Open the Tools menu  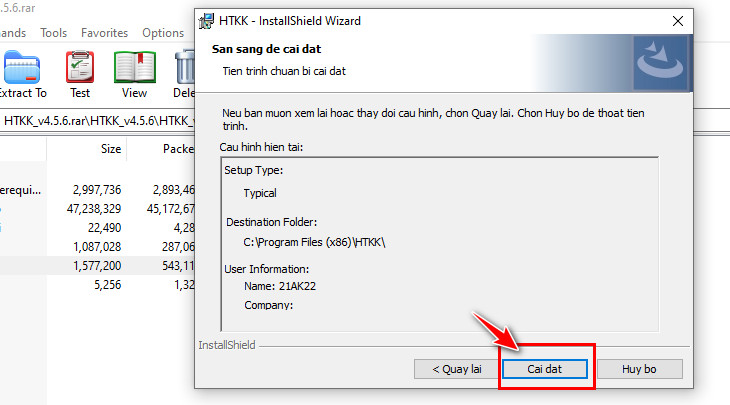54,33
